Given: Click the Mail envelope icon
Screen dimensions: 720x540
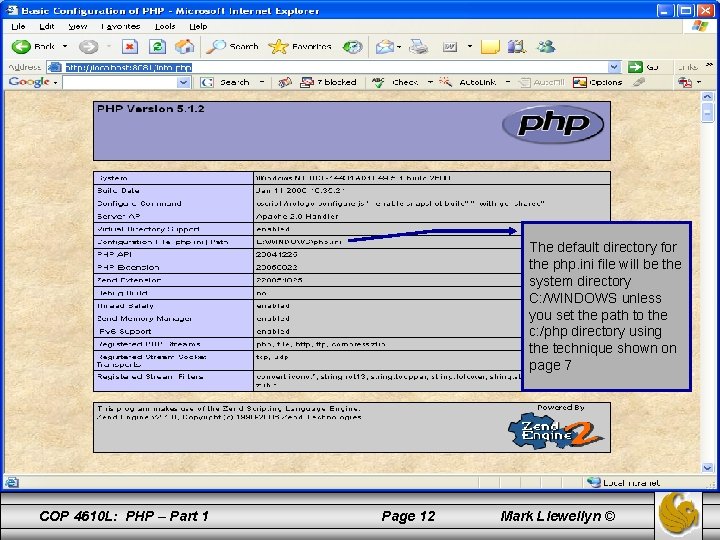Looking at the screenshot, I should [385, 46].
